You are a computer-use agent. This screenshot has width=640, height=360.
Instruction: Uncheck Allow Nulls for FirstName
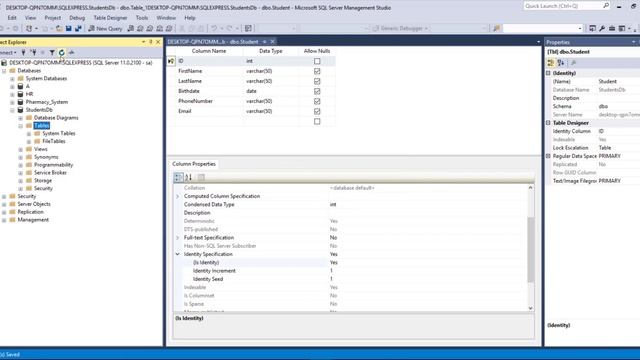(317, 71)
